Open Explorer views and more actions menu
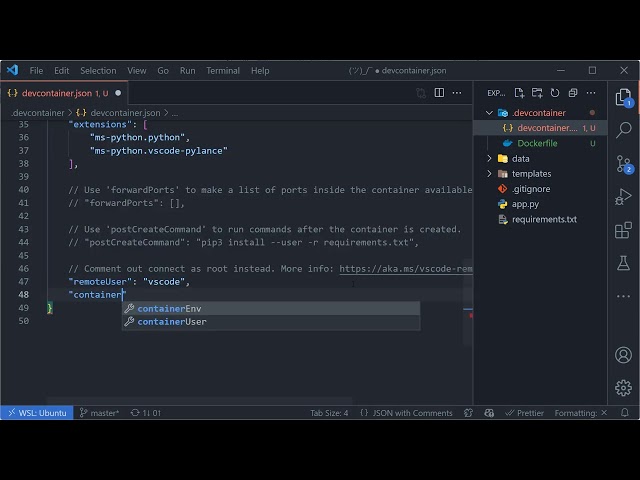Image resolution: width=640 pixels, height=480 pixels. 591,93
